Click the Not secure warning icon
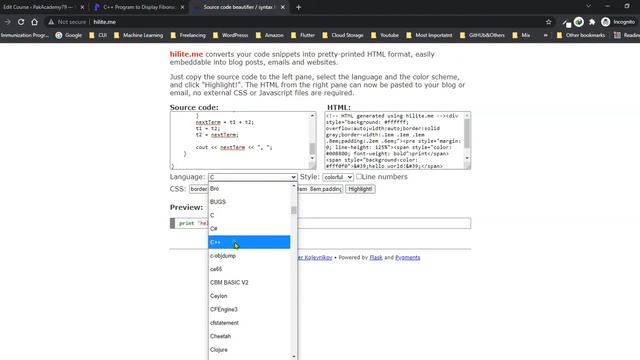Viewport: 640px width, 360px height. coord(51,22)
